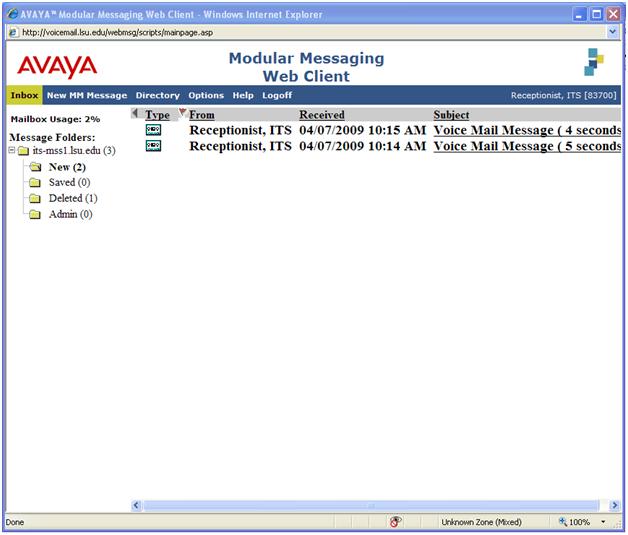This screenshot has height=535, width=628.
Task: Sort messages by Type column
Action: (x=157, y=115)
